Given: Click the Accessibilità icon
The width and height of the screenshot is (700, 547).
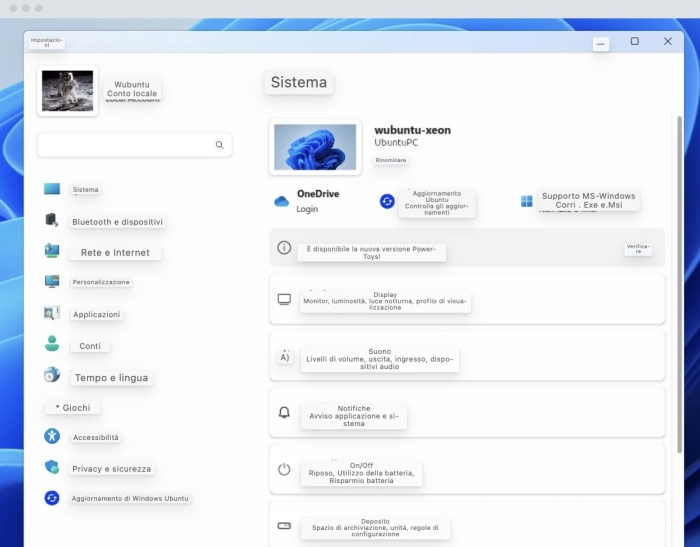Looking at the screenshot, I should [x=52, y=436].
